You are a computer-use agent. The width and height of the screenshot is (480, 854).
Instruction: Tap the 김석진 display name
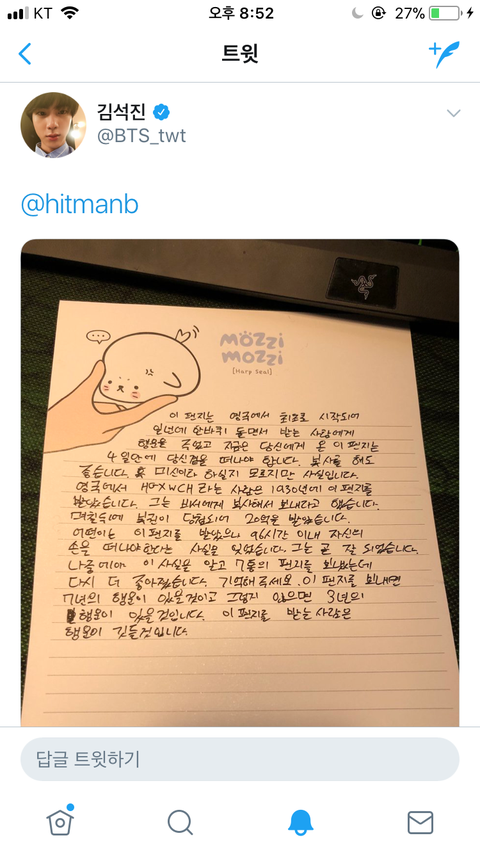tap(121, 112)
